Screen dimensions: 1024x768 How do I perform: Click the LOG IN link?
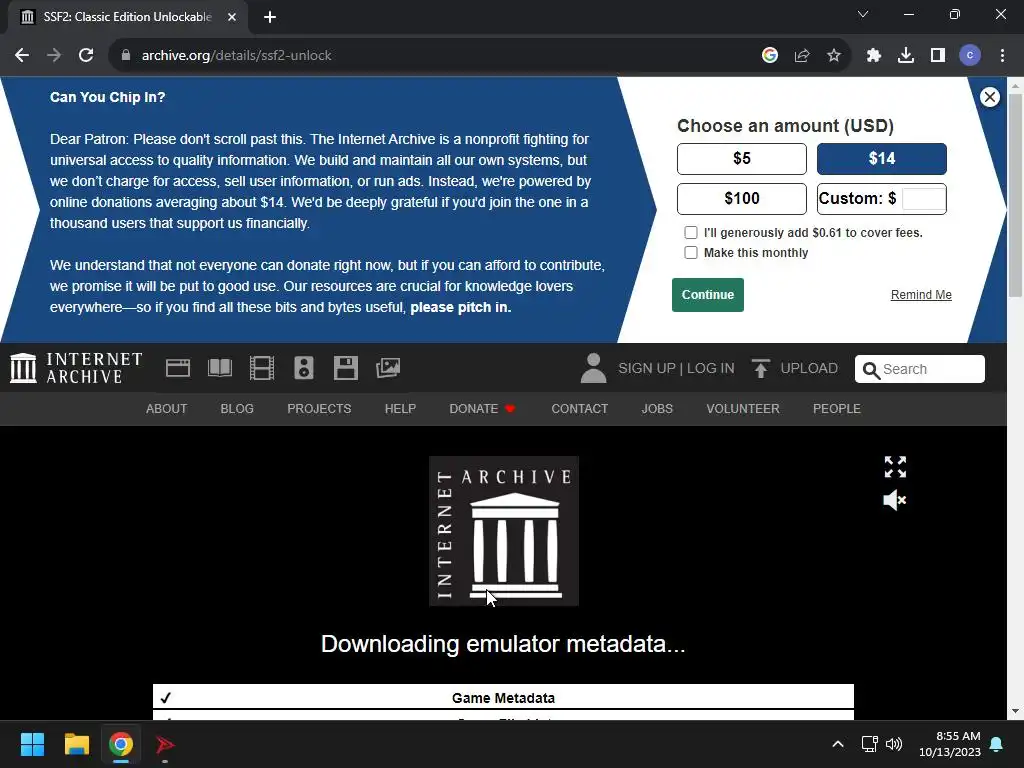711,368
